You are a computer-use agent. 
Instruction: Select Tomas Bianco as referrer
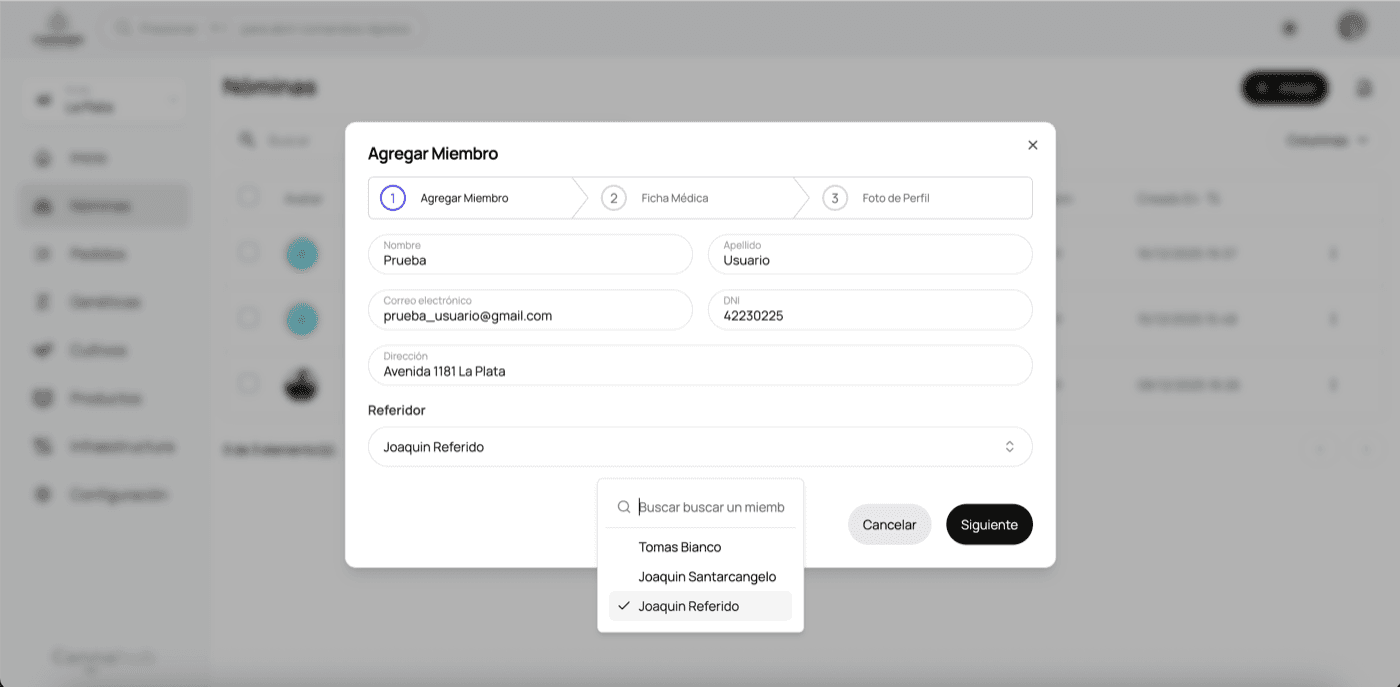[x=680, y=547]
